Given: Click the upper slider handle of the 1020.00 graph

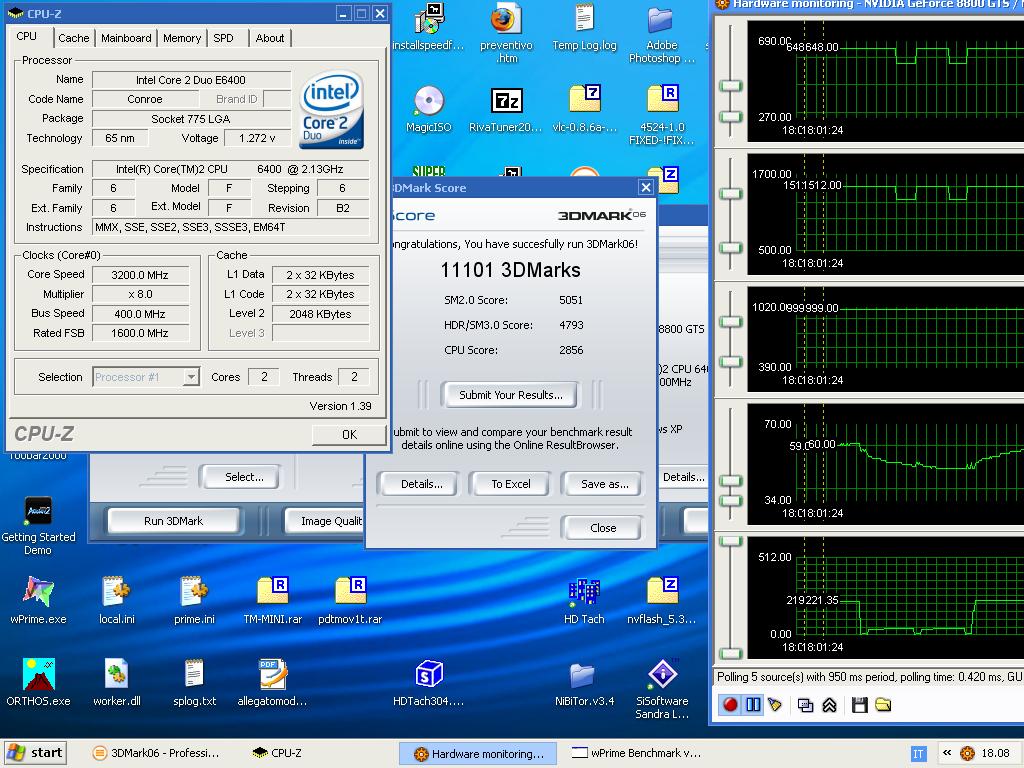Looking at the screenshot, I should pyautogui.click(x=731, y=321).
